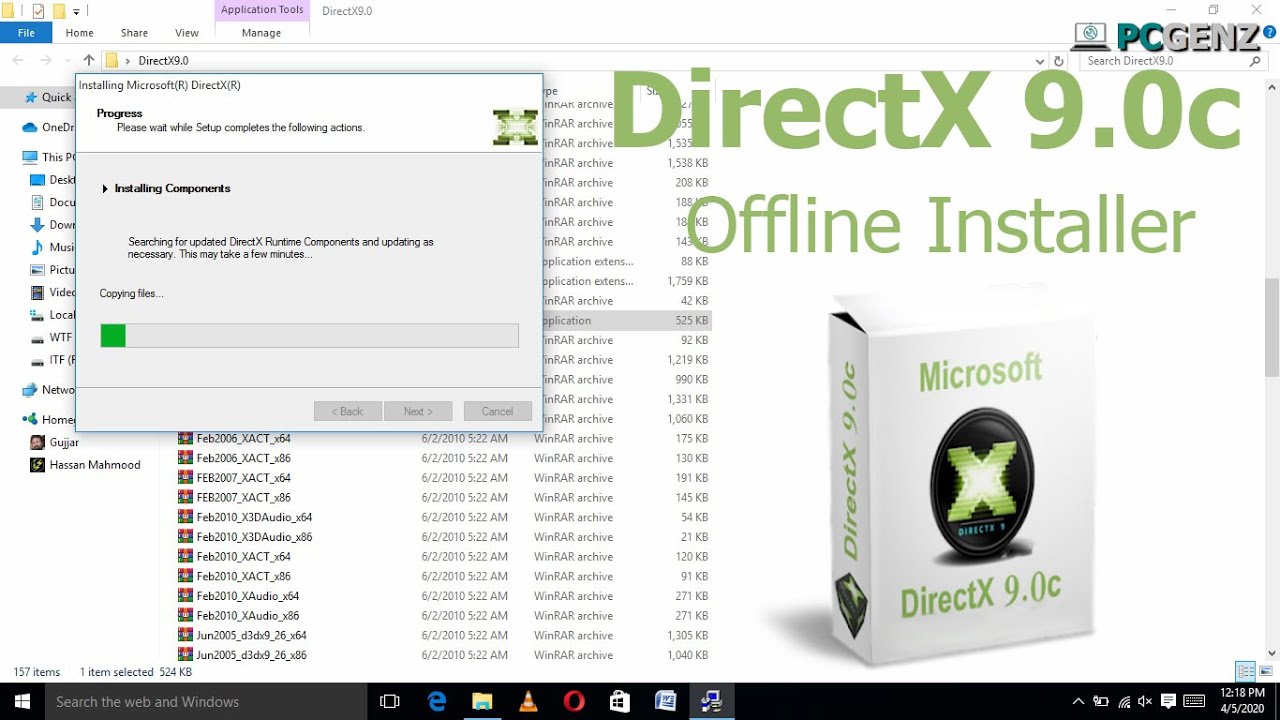This screenshot has height=720, width=1280.
Task: Open the File tab in Explorer
Action: coord(26,33)
